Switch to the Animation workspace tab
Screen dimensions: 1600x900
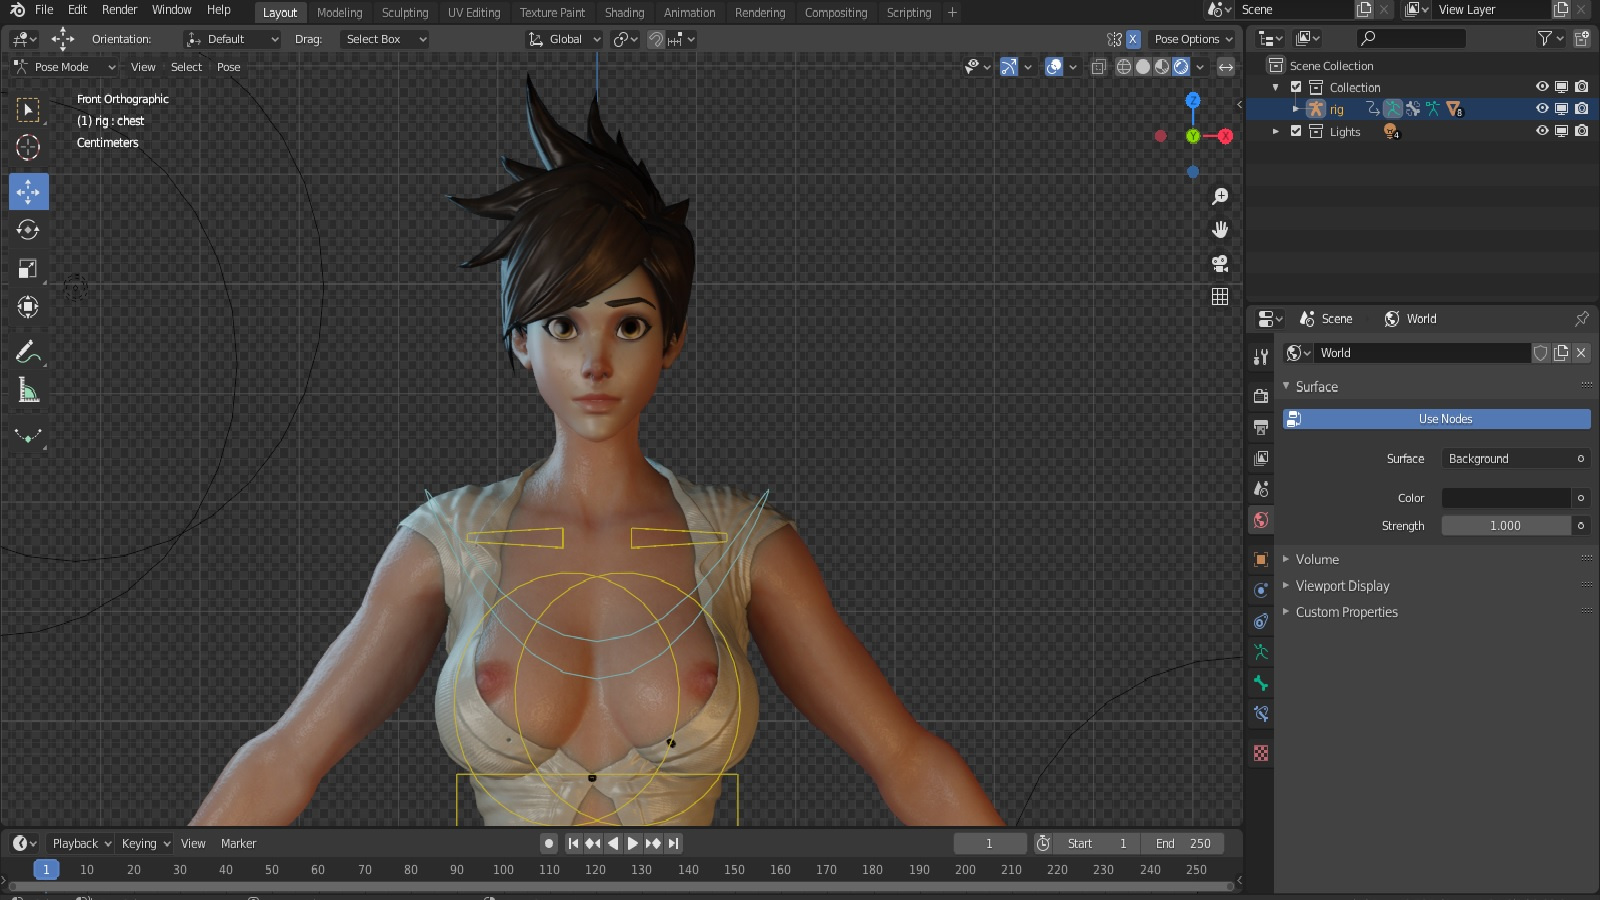[690, 12]
